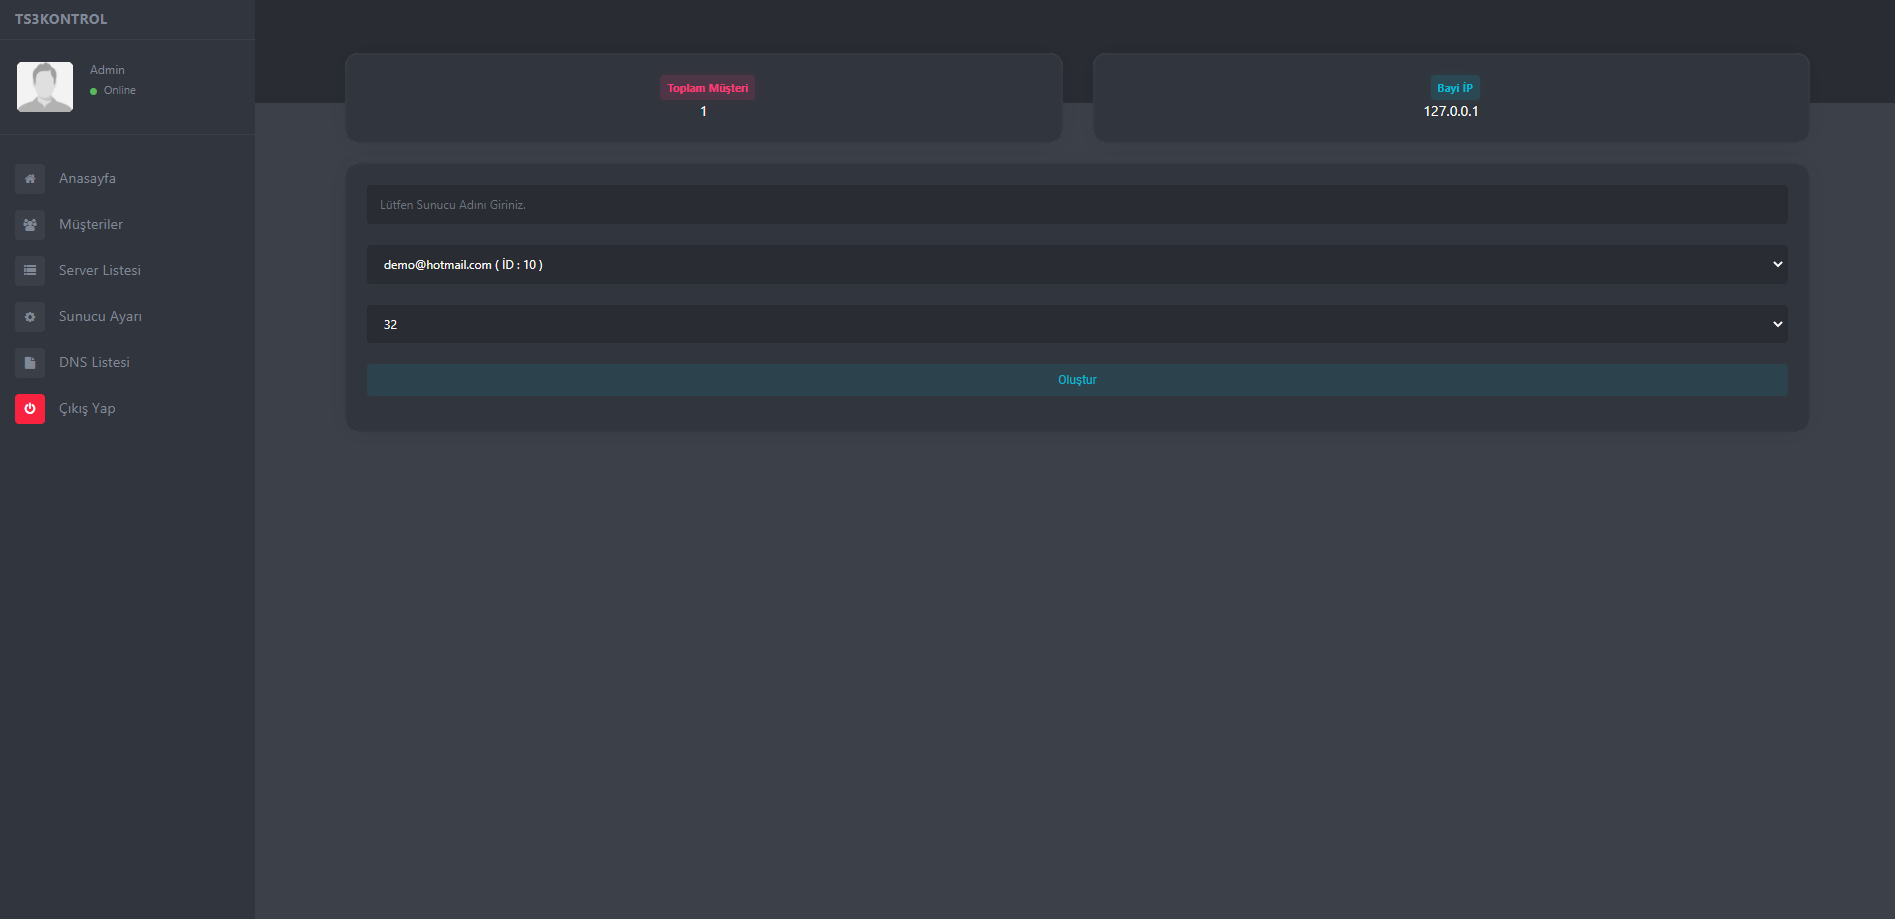Click the TS3KONTROL logo text

61,19
